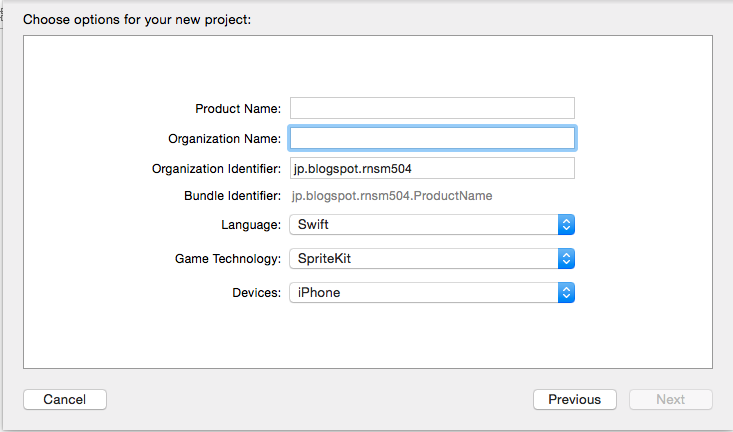This screenshot has width=733, height=432.
Task: Click the "Bundle Identifier:" label
Action: click(232, 196)
